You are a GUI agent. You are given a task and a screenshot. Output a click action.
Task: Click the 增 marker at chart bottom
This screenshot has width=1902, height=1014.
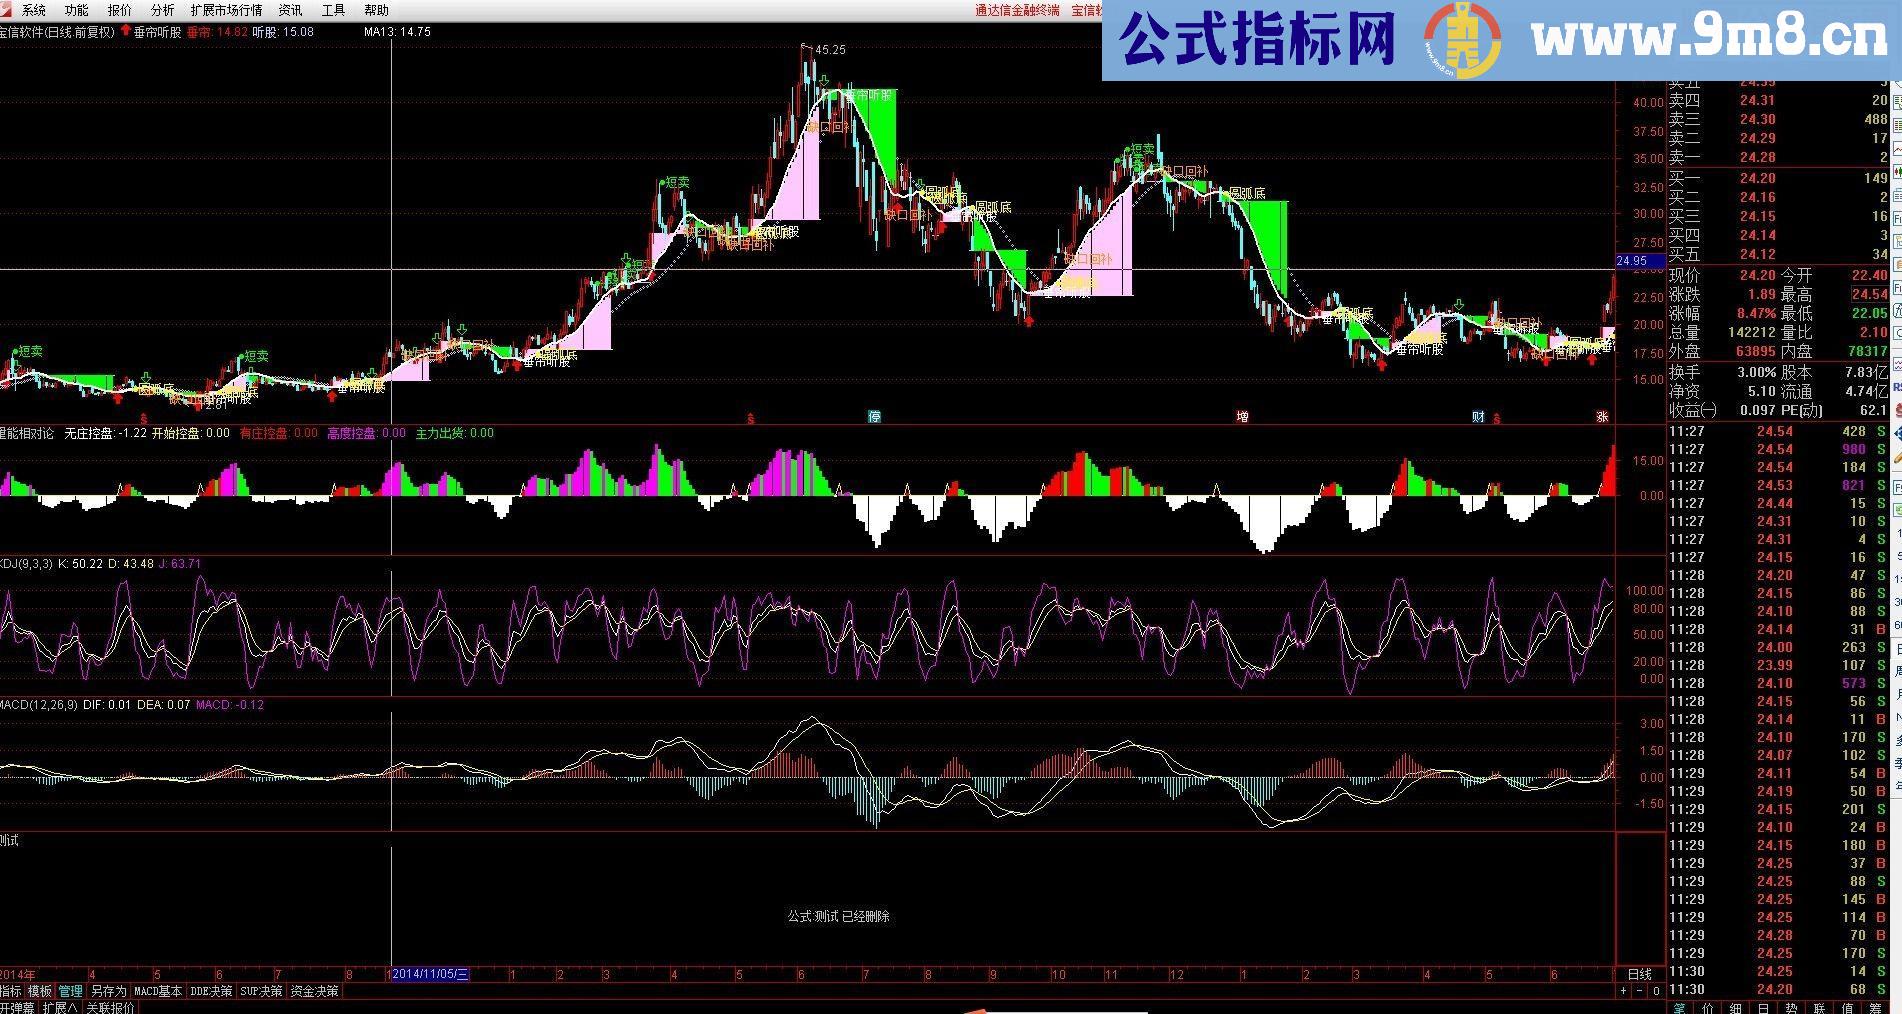coord(1242,417)
